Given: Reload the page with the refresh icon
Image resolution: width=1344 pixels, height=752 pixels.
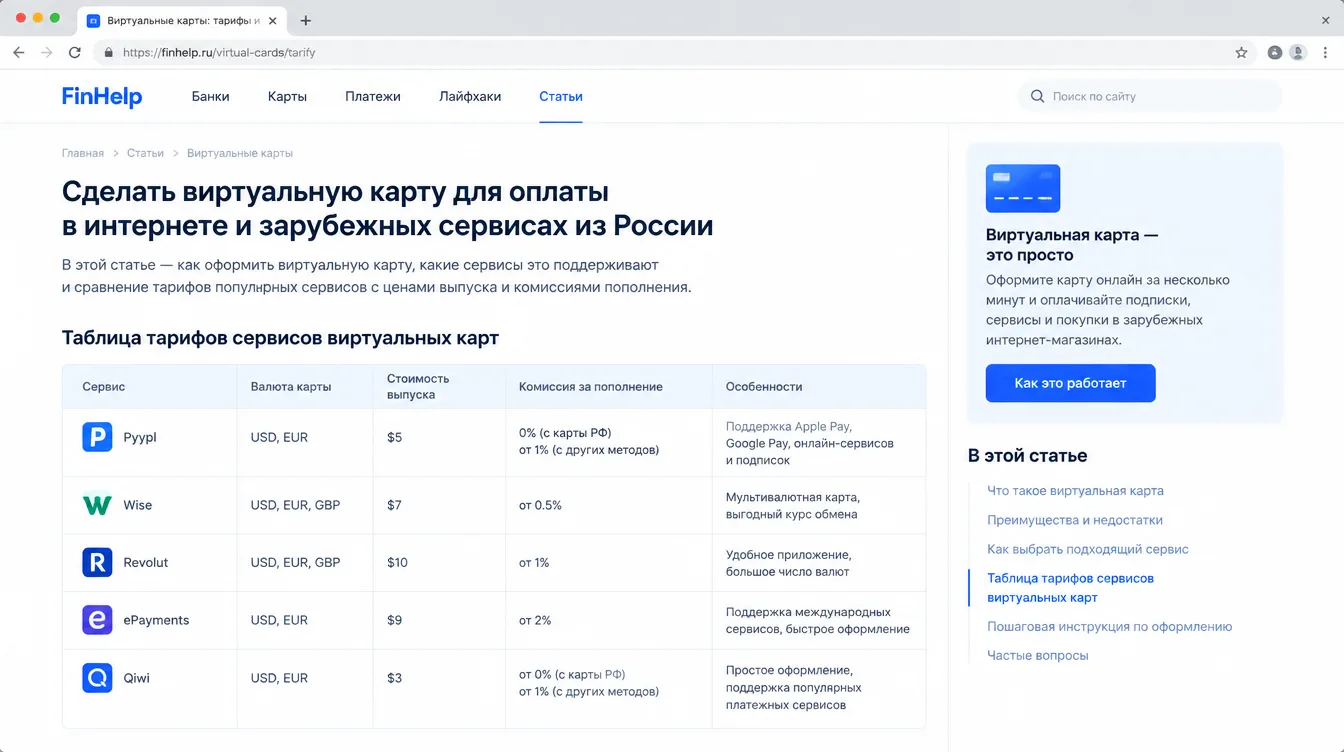Looking at the screenshot, I should point(74,52).
